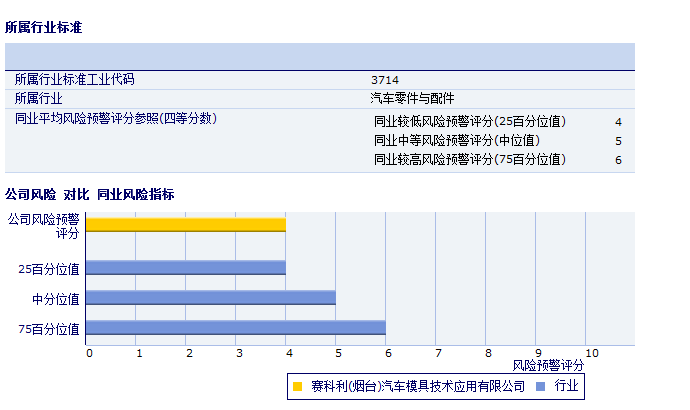The image size is (690, 410).
Task: Click the 同业平均风险预警评分参照 label
Action: point(116,118)
